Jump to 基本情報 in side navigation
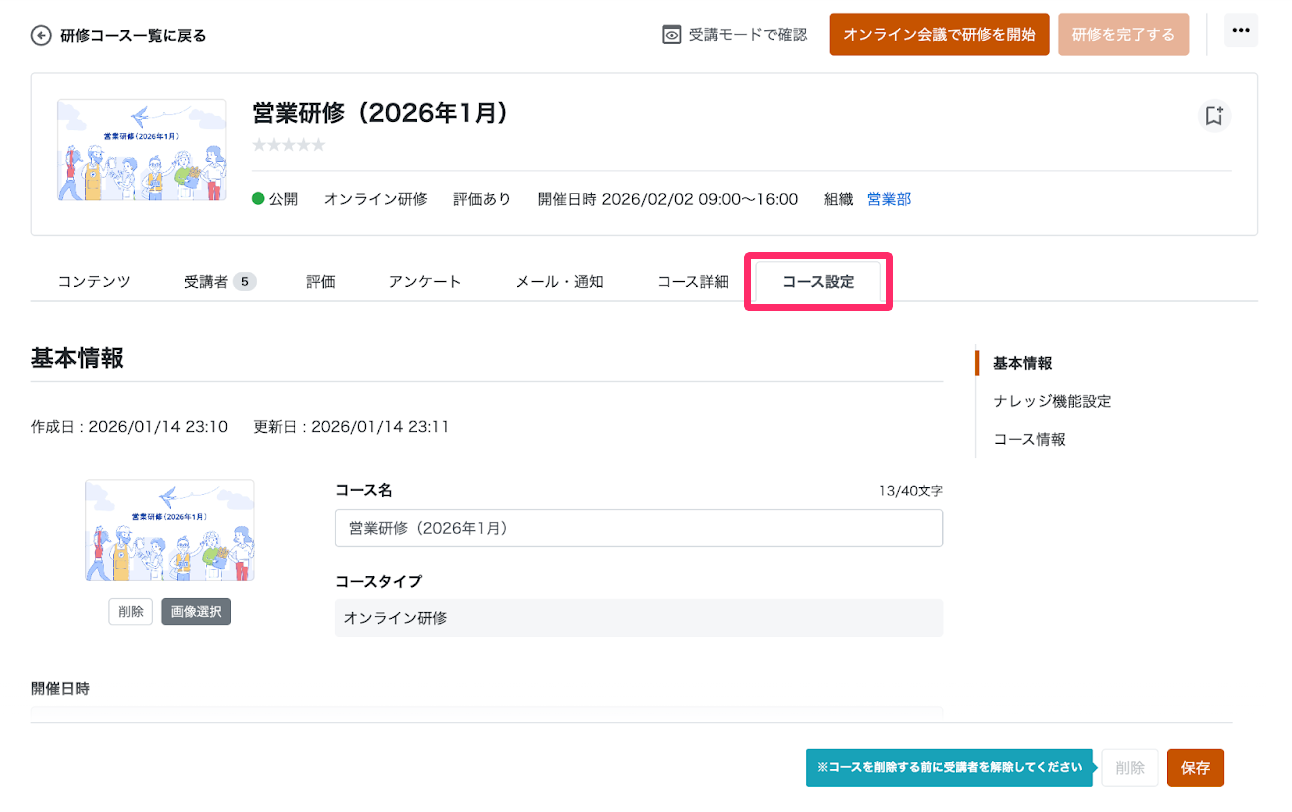The width and height of the screenshot is (1292, 812). point(1022,363)
